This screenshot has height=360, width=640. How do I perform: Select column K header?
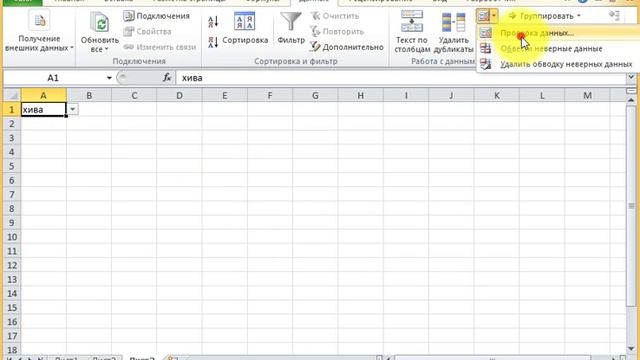tap(496, 96)
